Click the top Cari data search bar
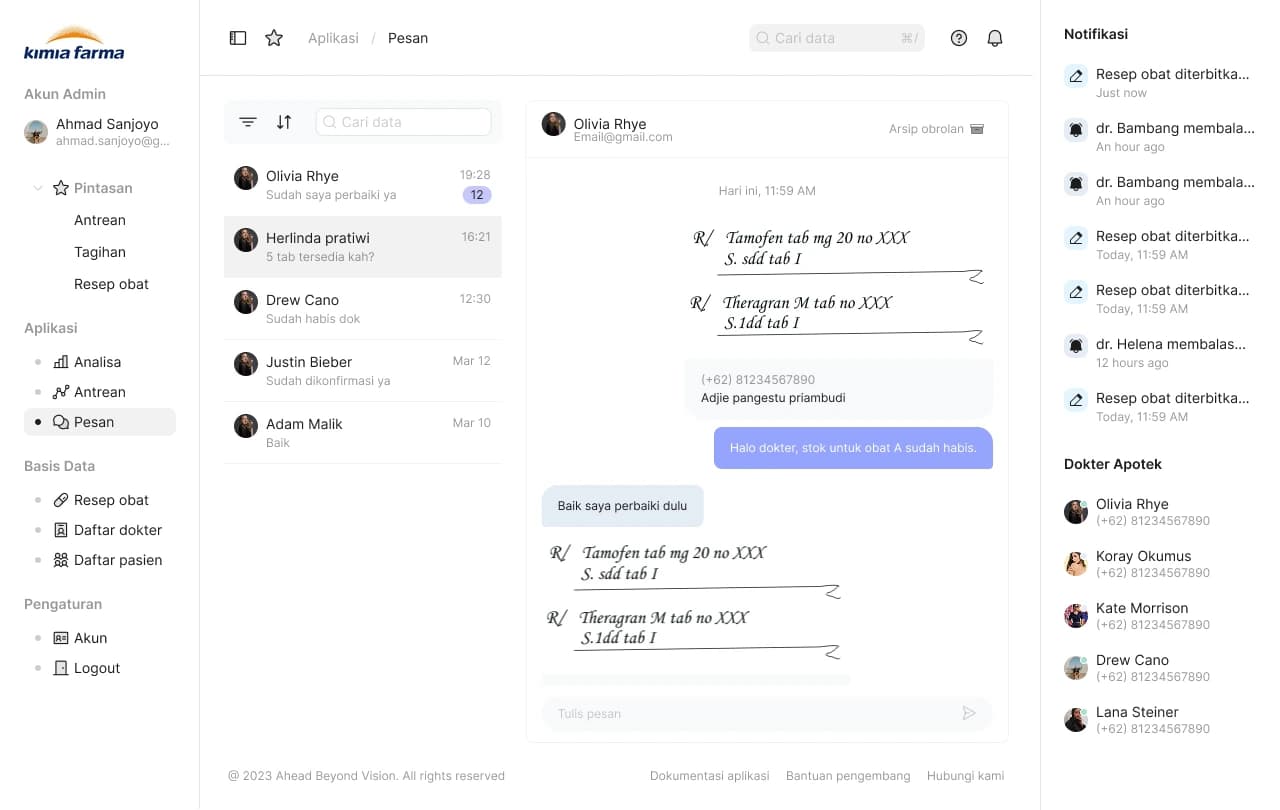This screenshot has width=1280, height=810. click(837, 38)
